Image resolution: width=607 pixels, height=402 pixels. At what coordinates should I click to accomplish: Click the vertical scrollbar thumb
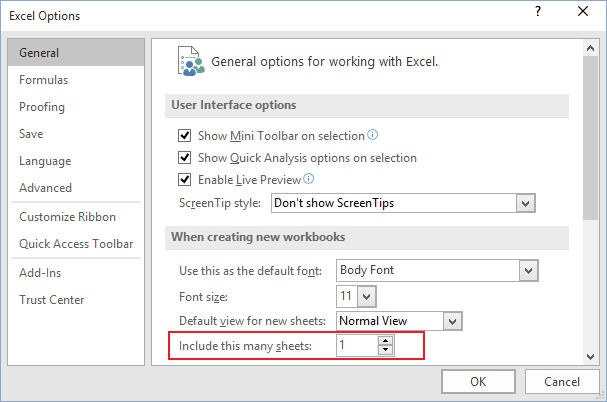click(x=590, y=138)
